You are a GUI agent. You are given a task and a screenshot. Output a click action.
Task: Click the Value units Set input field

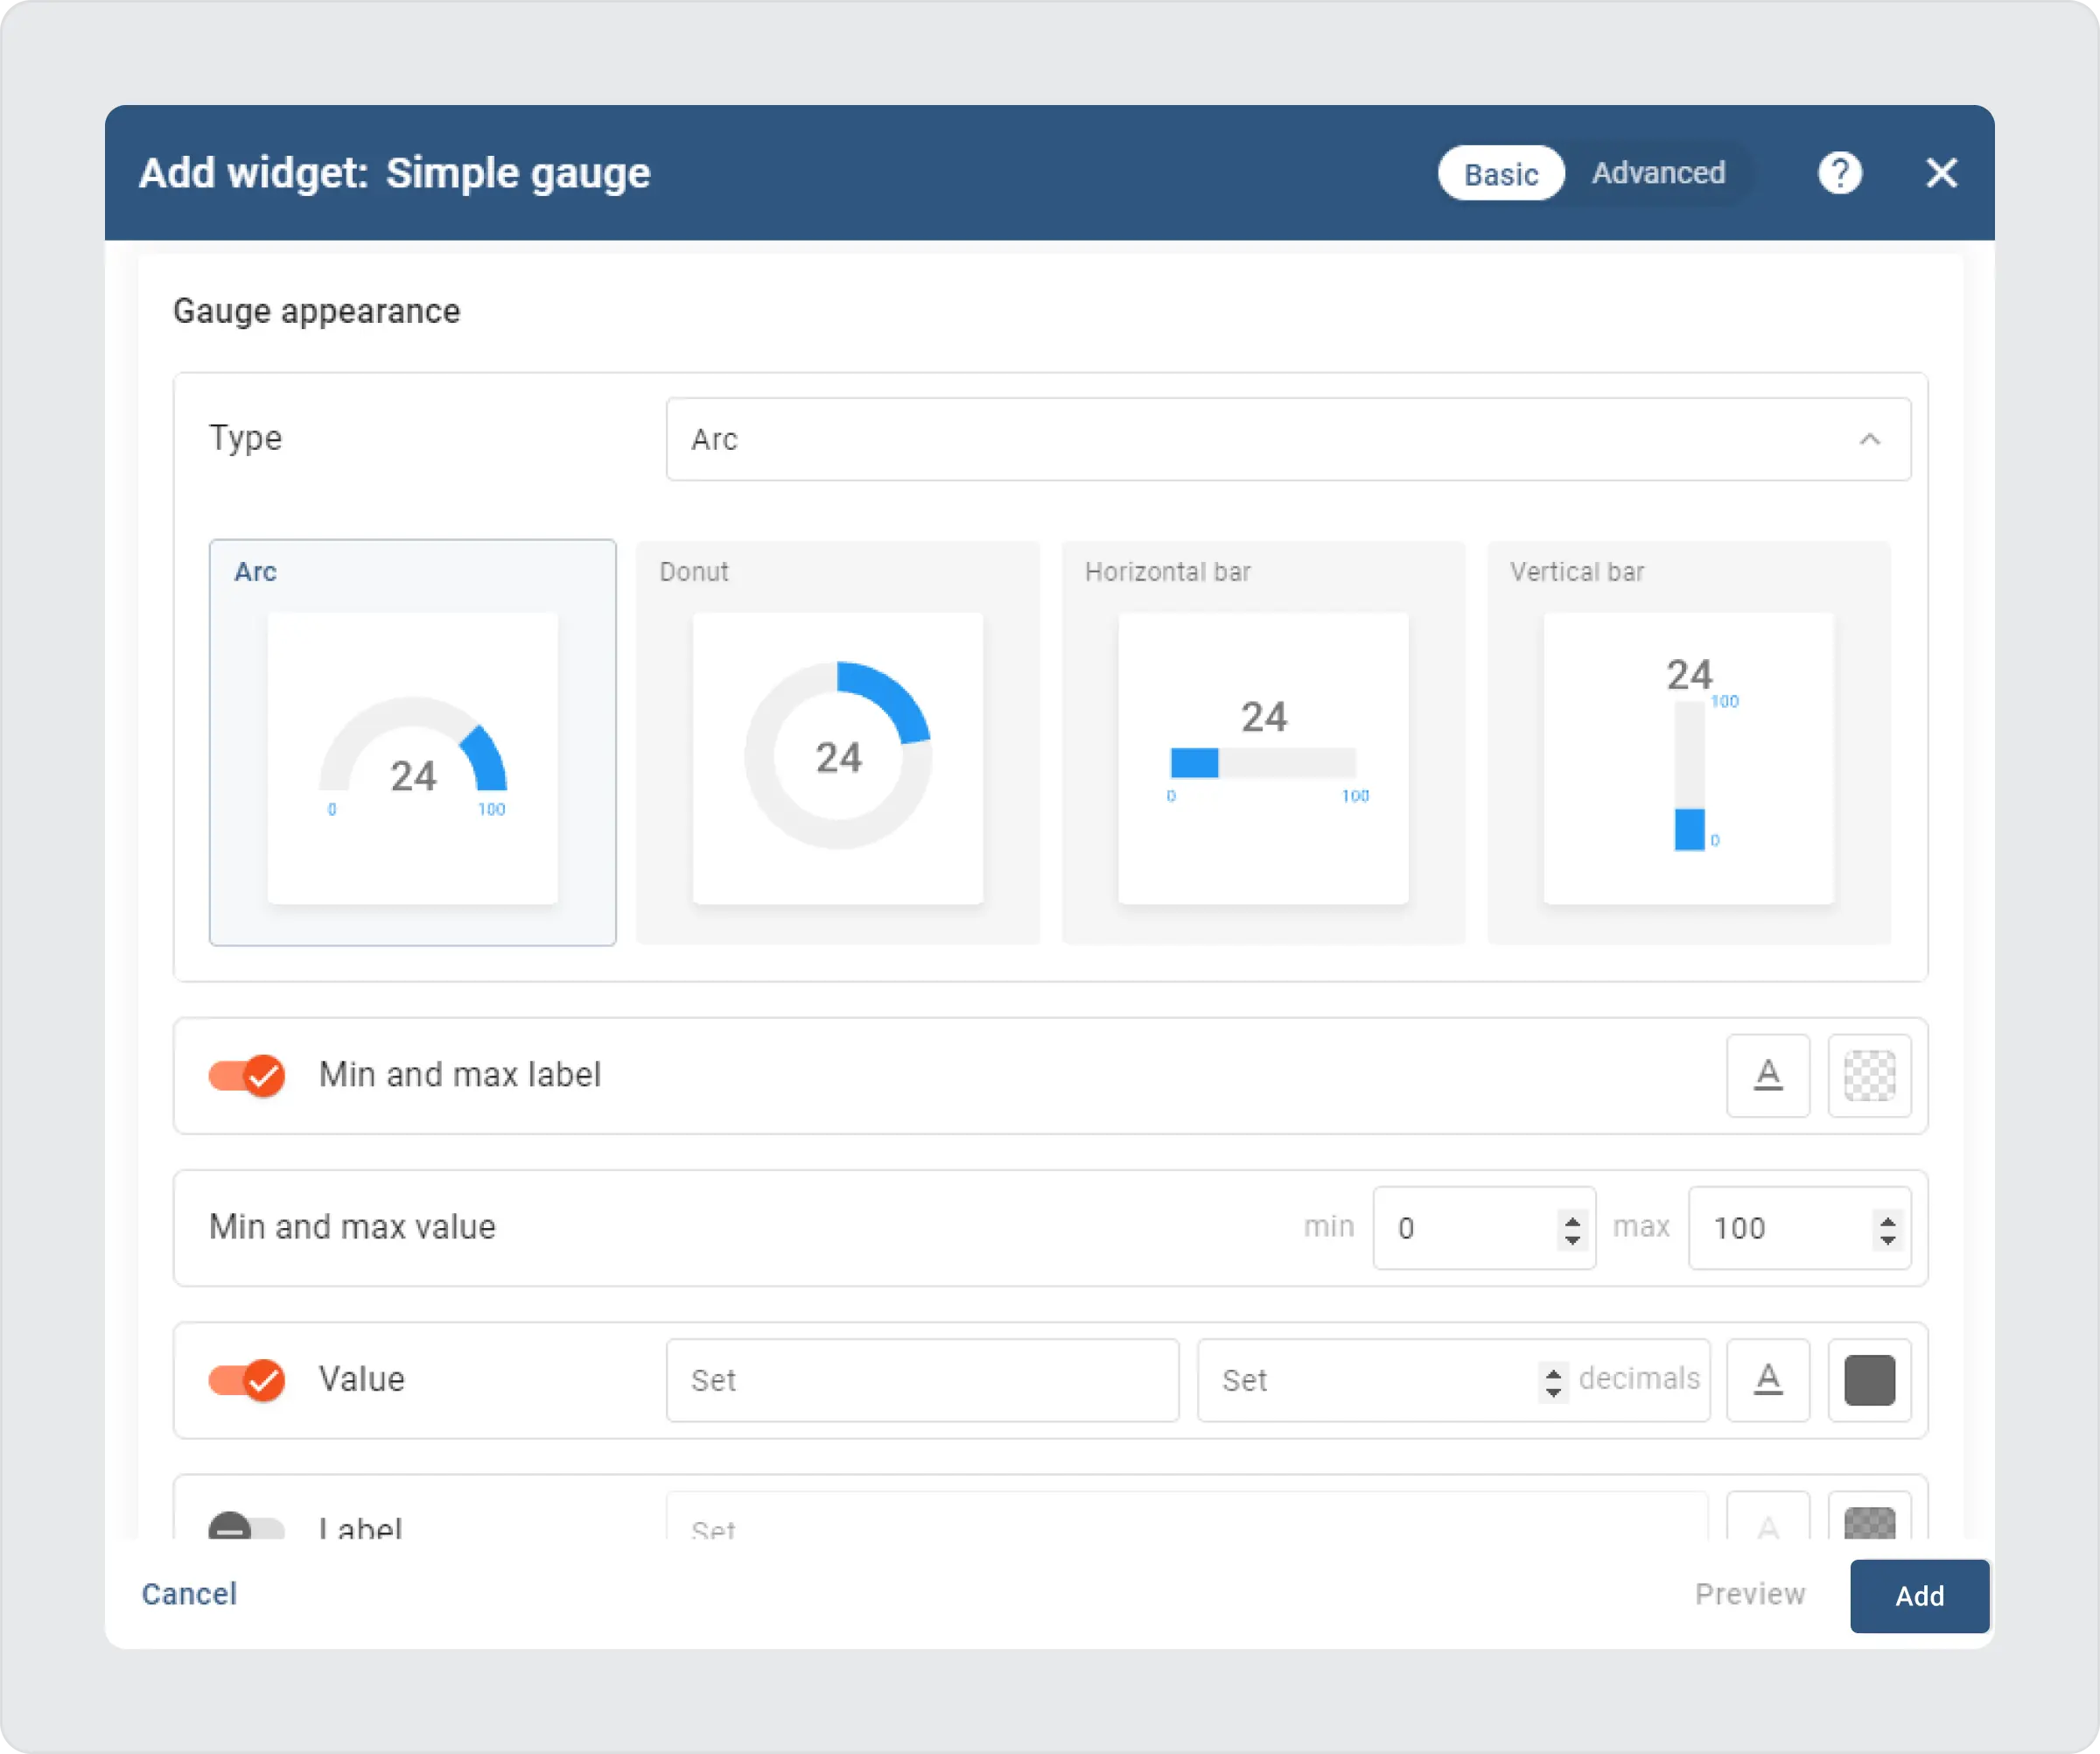[x=921, y=1380]
